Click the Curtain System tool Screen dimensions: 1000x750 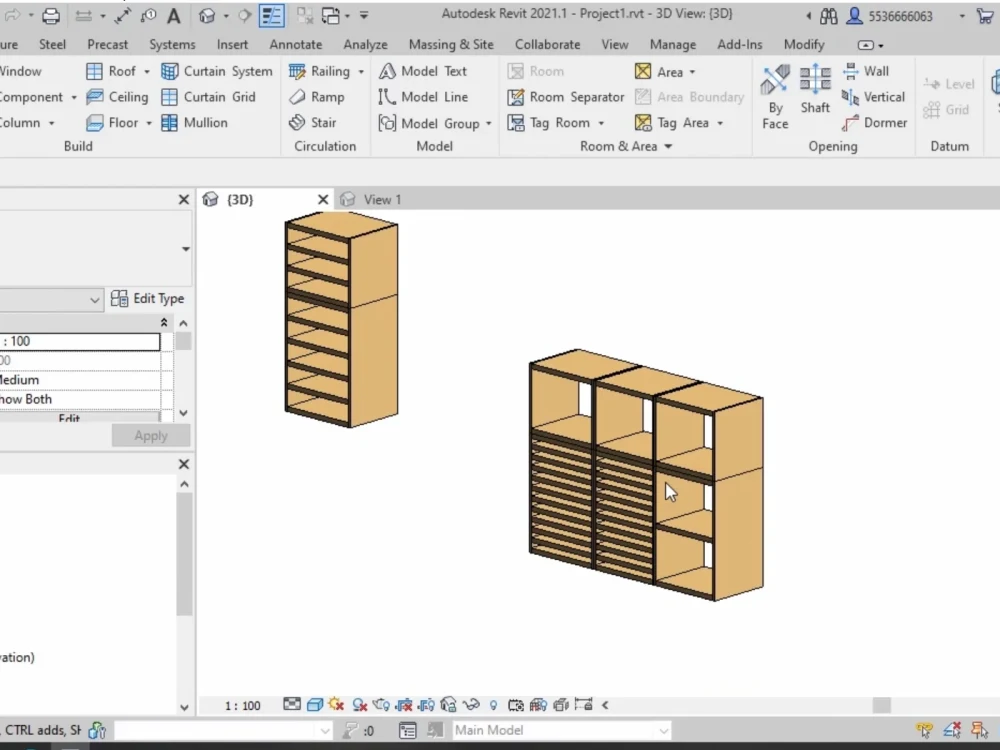coord(217,71)
